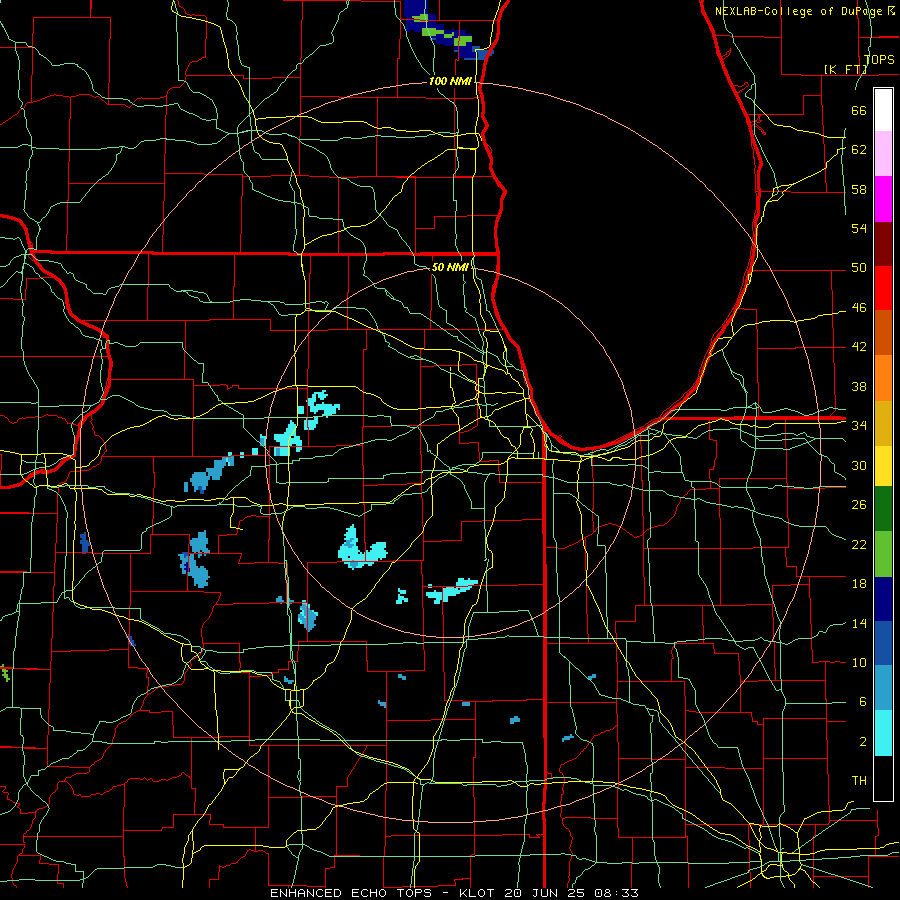Click the '100 NMI' range ring label
900x900 pixels.
[x=450, y=82]
